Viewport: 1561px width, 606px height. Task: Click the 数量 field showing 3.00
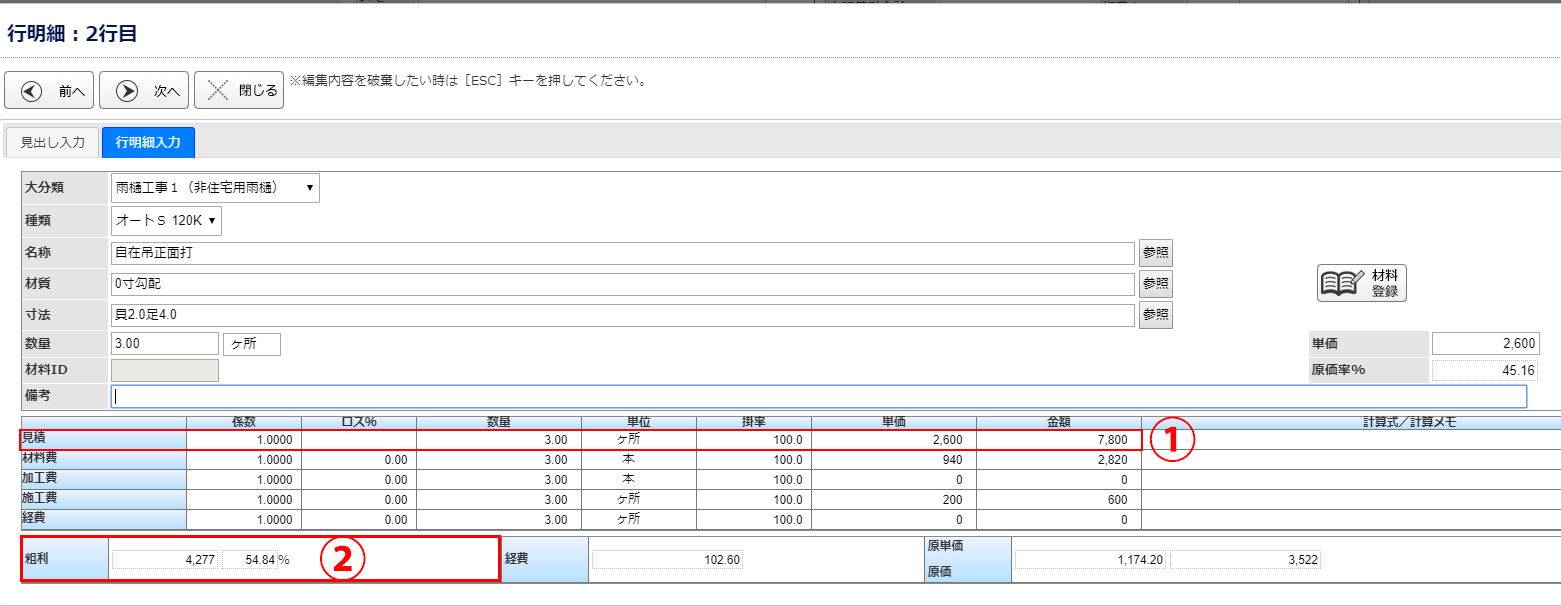(164, 344)
